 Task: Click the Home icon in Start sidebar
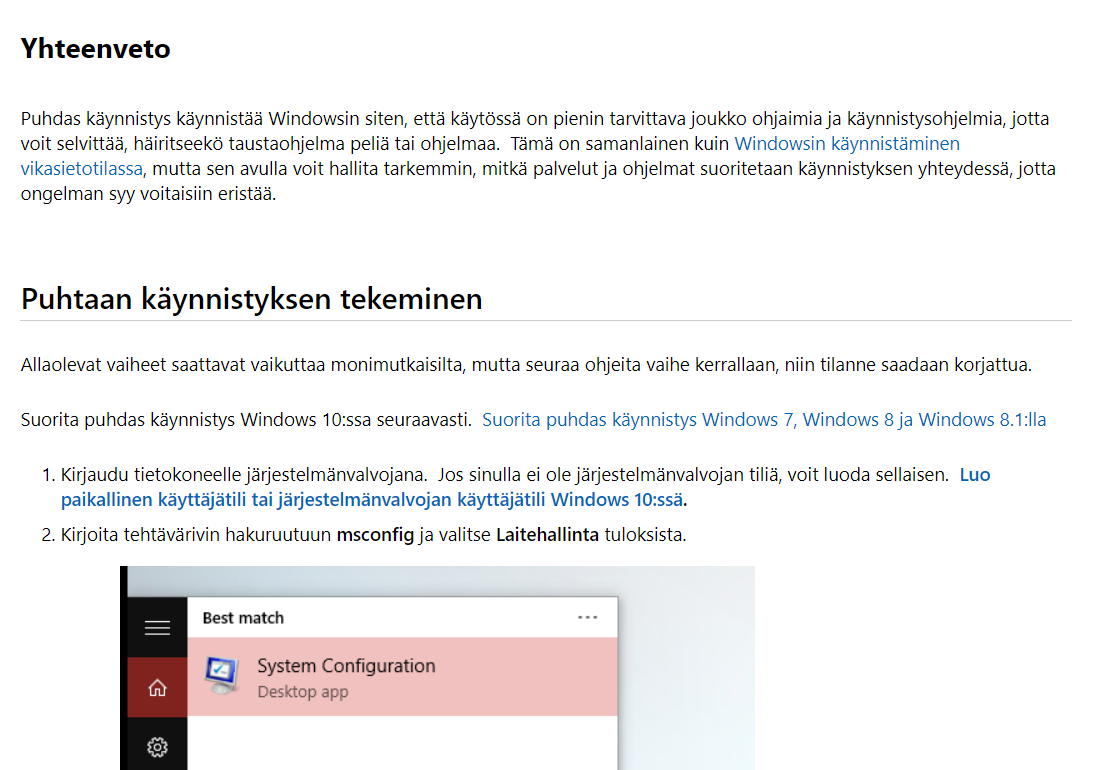(157, 688)
